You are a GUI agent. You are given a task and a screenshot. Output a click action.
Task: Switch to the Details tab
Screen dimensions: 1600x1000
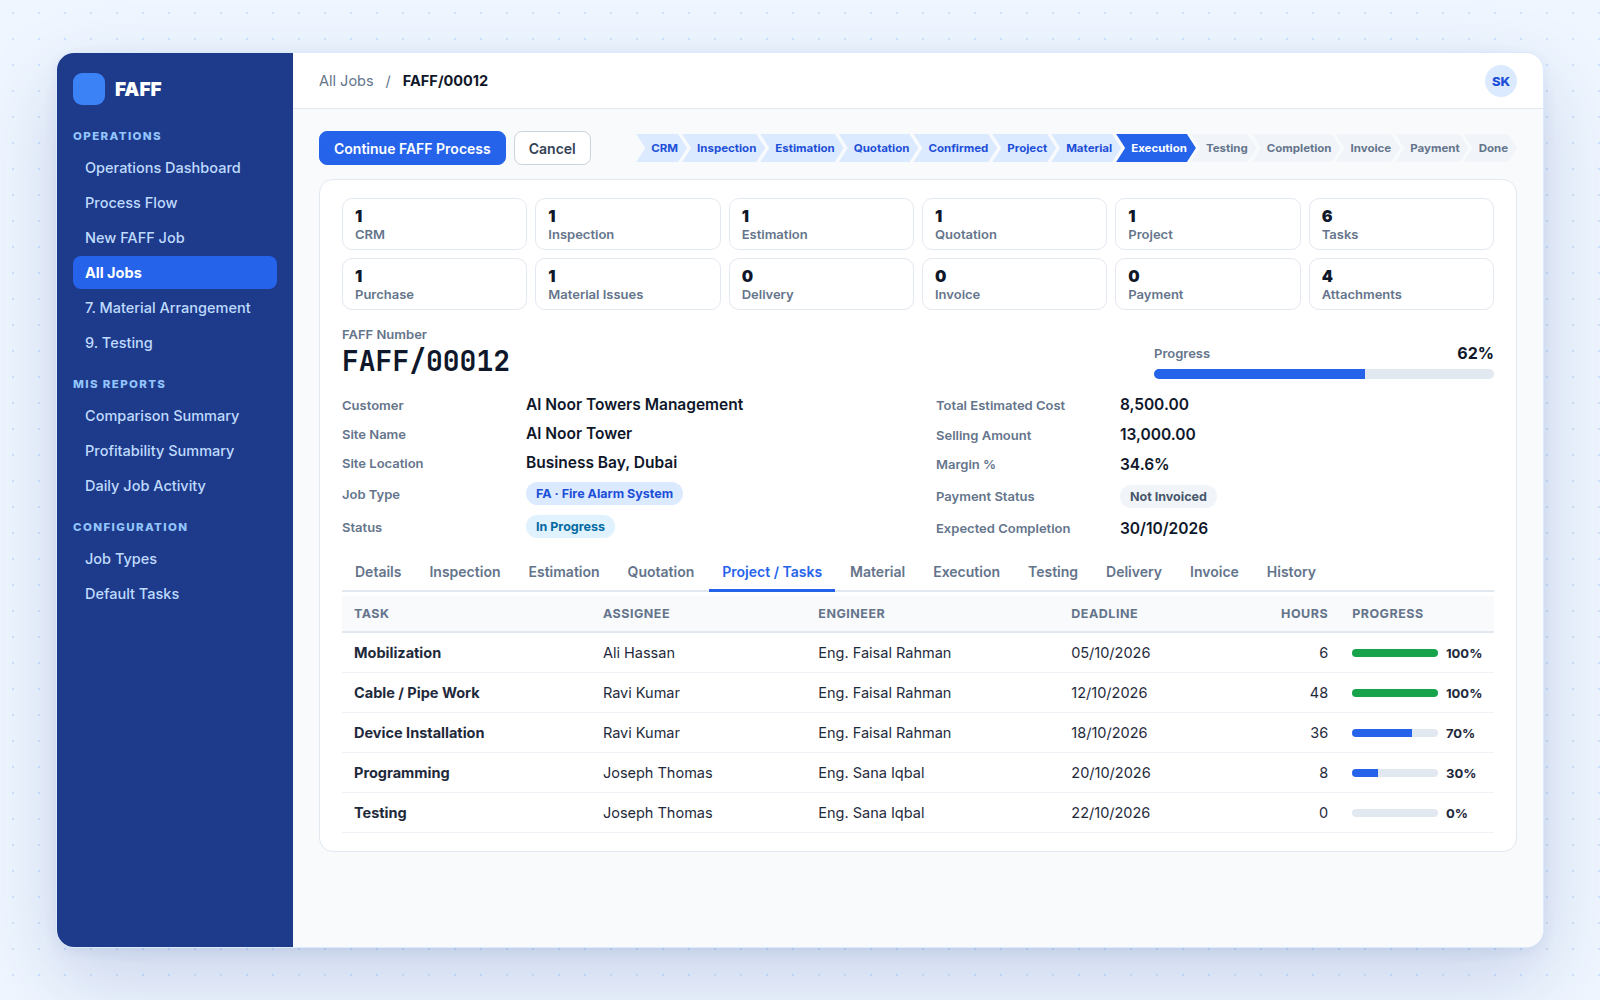[378, 572]
